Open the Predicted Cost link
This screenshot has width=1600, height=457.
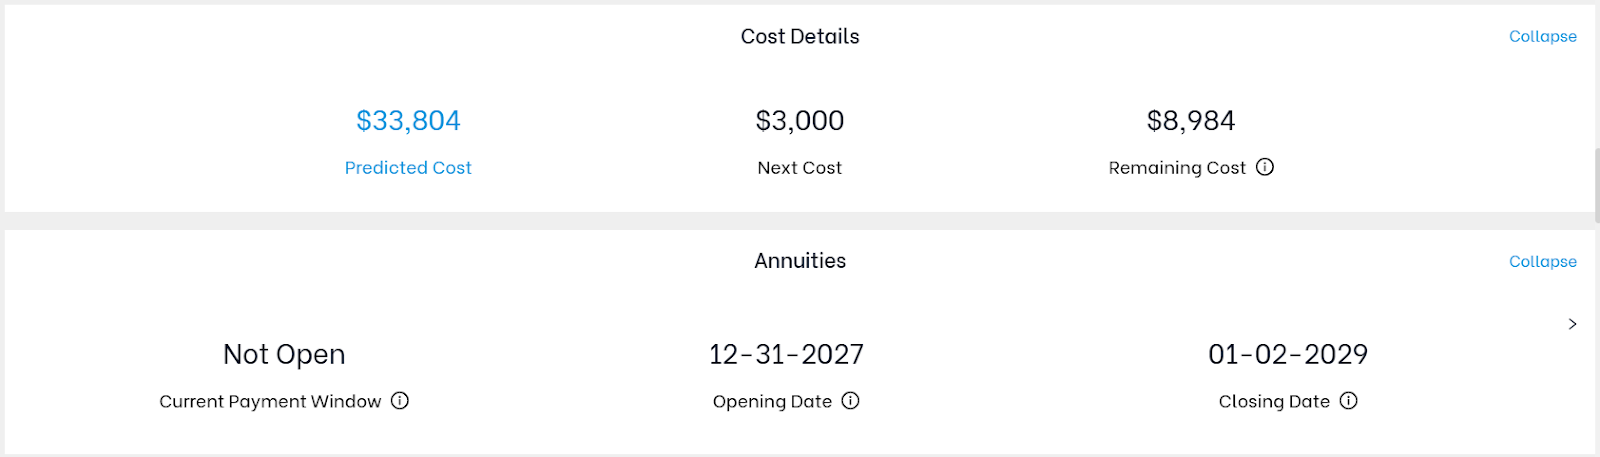tap(408, 168)
